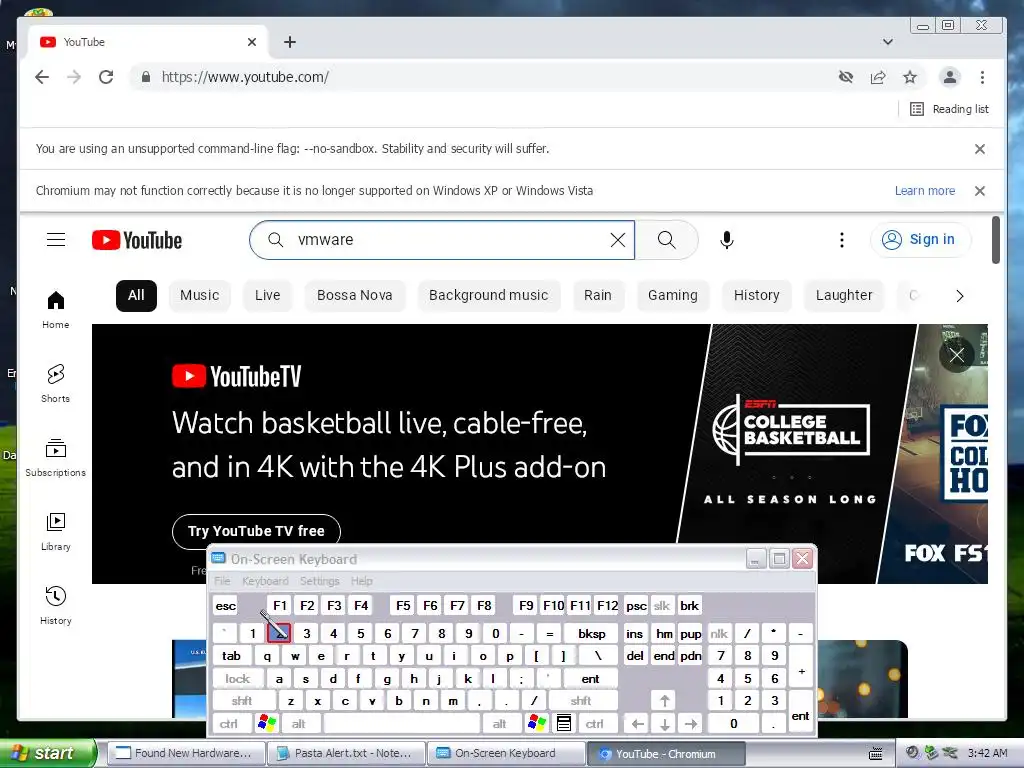
Task: Bookmark this page with the star icon
Action: click(x=910, y=77)
